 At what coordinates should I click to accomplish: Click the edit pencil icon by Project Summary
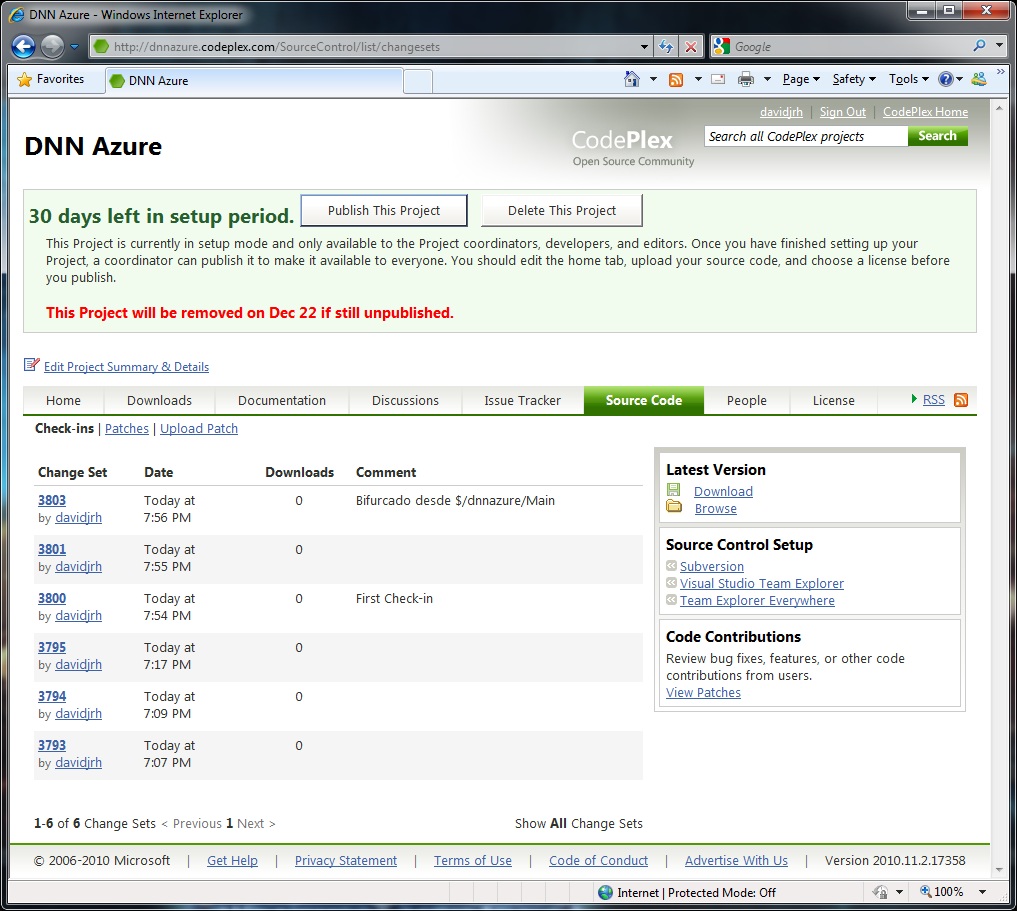click(31, 364)
